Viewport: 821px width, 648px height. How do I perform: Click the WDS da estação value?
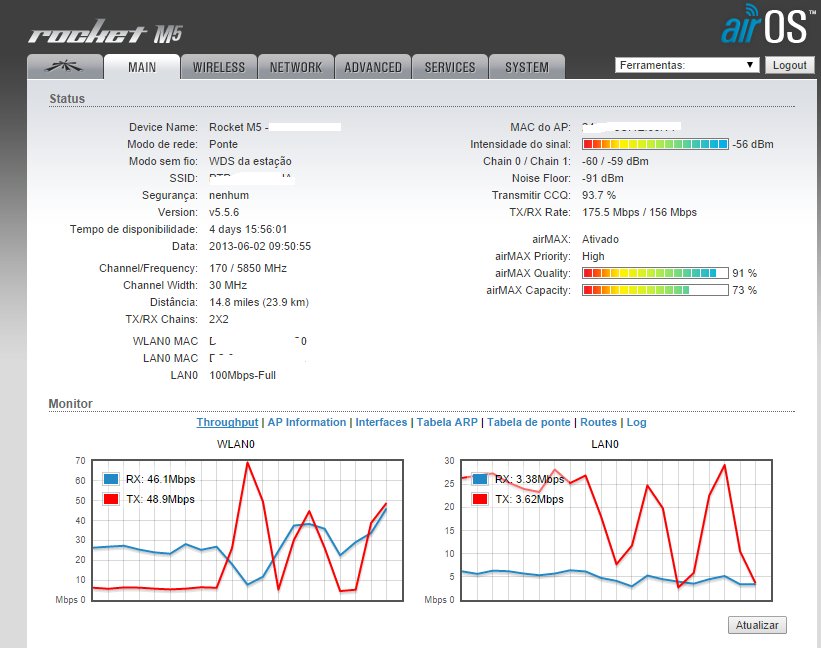(x=250, y=161)
